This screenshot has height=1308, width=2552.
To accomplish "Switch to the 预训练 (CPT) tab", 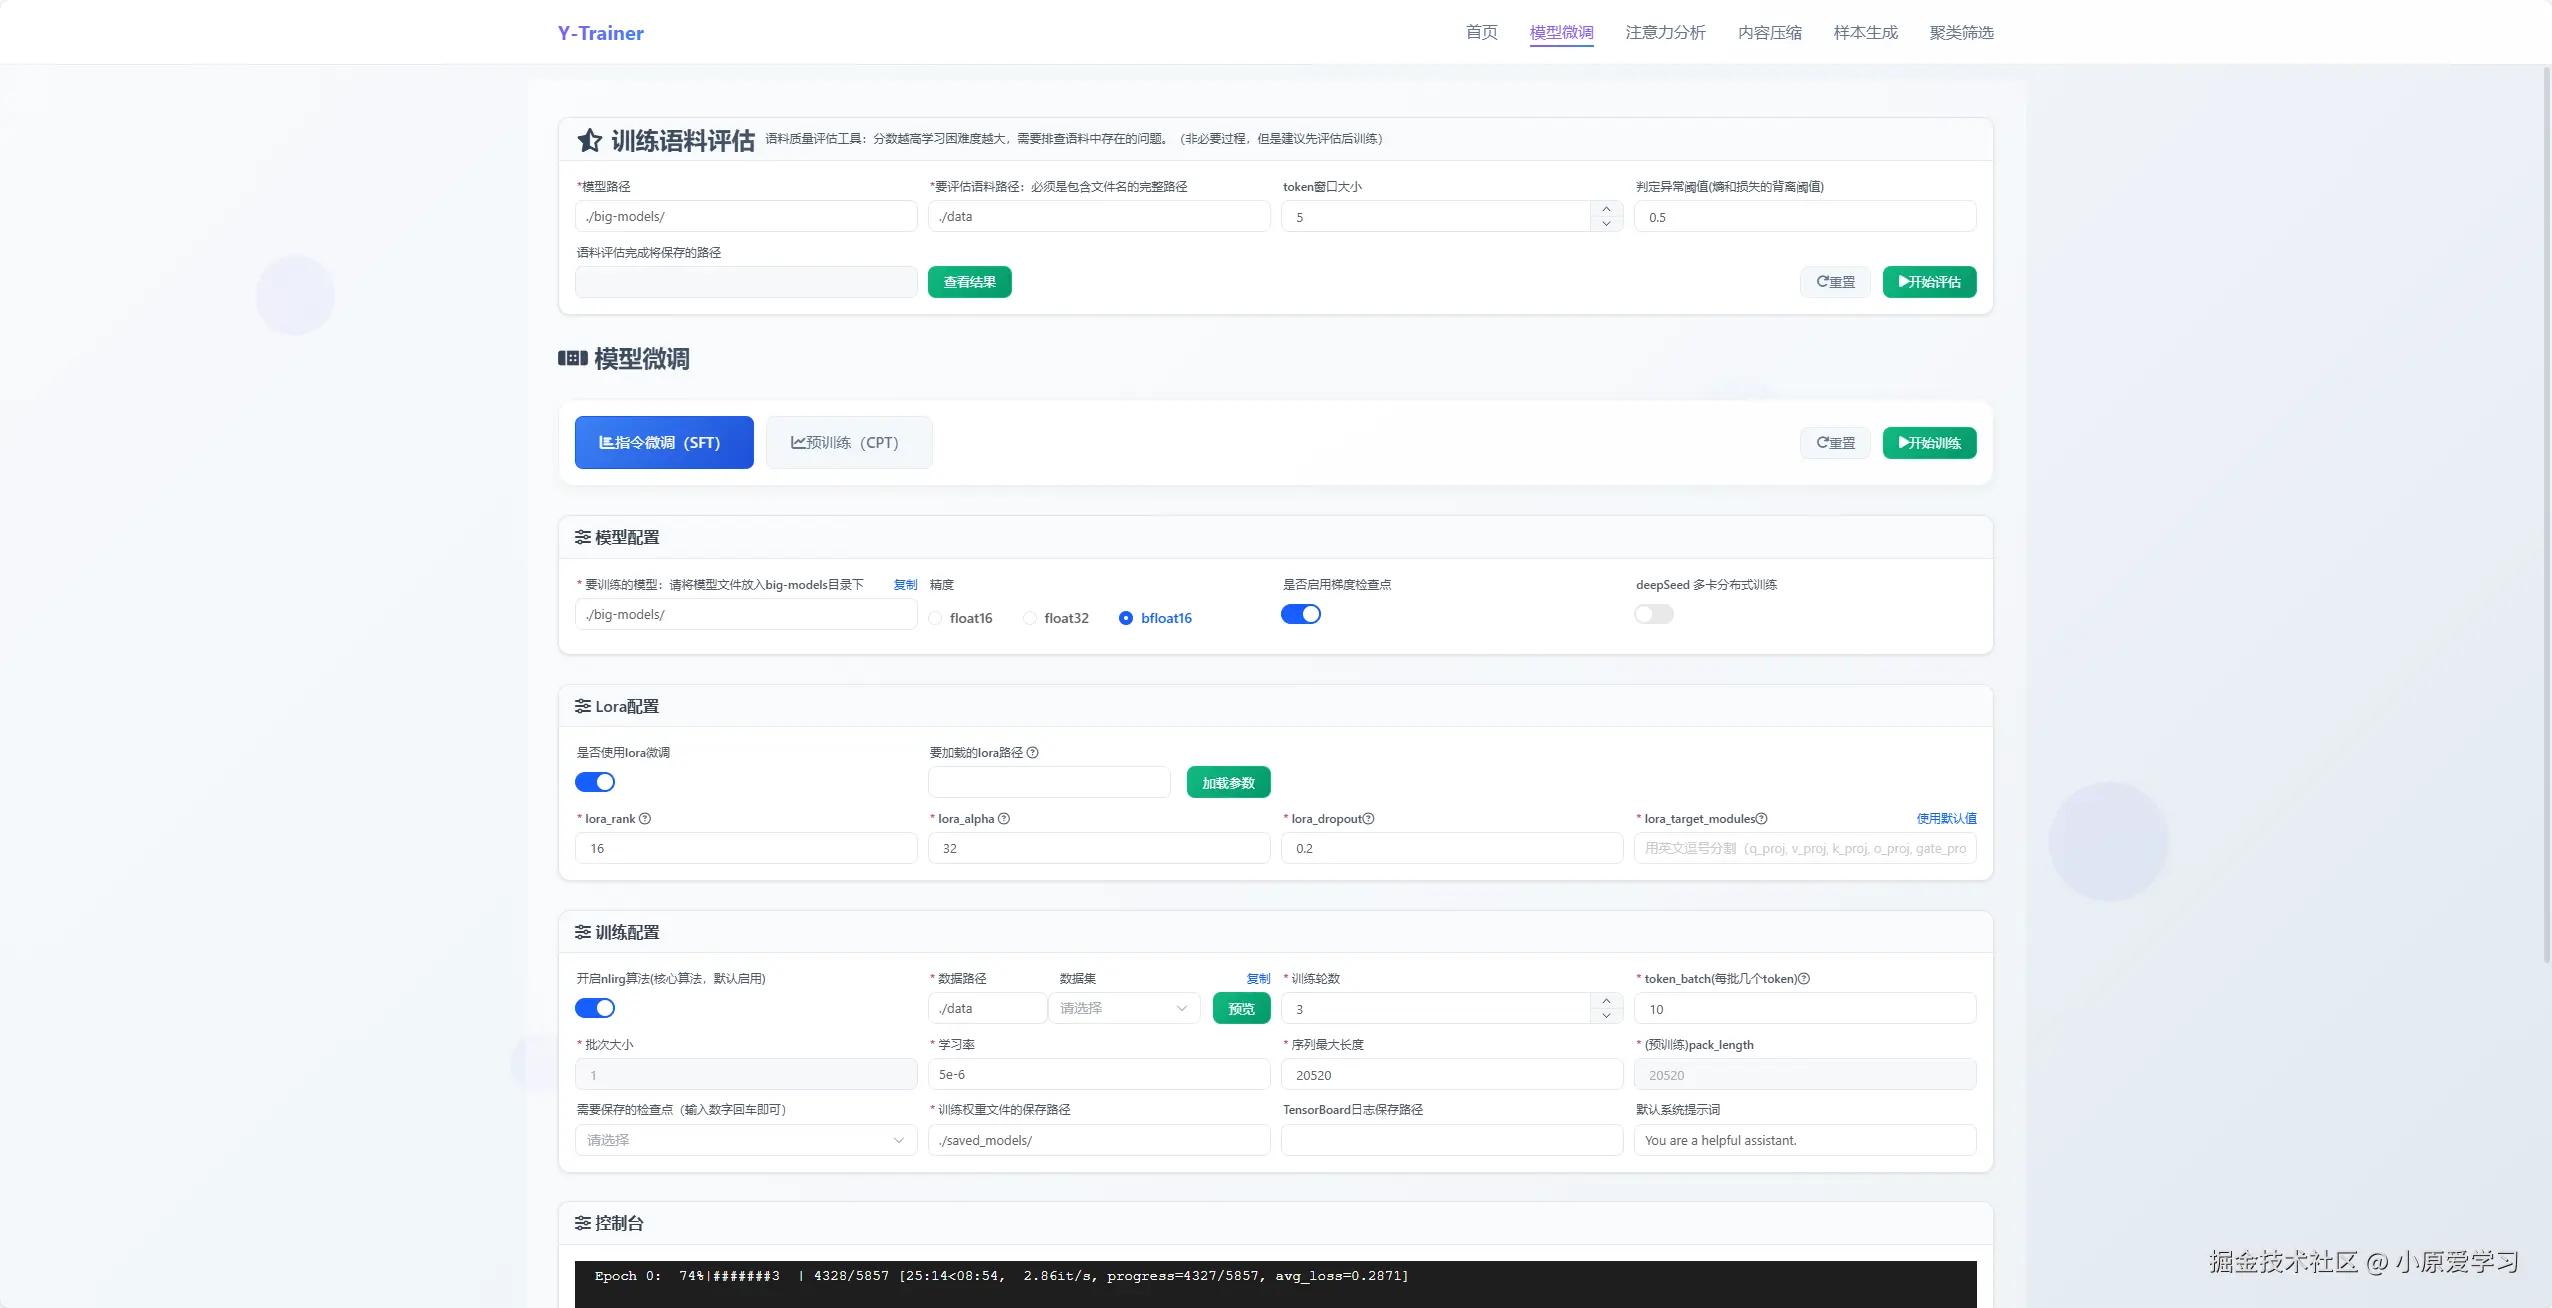I will pyautogui.click(x=848, y=443).
